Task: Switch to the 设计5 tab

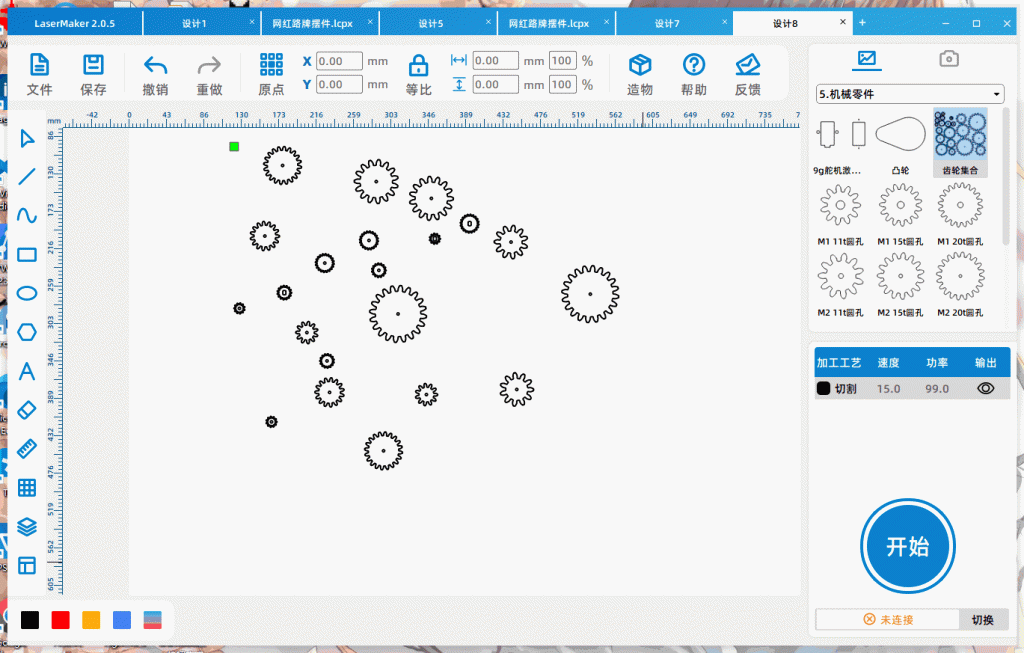Action: [x=430, y=23]
